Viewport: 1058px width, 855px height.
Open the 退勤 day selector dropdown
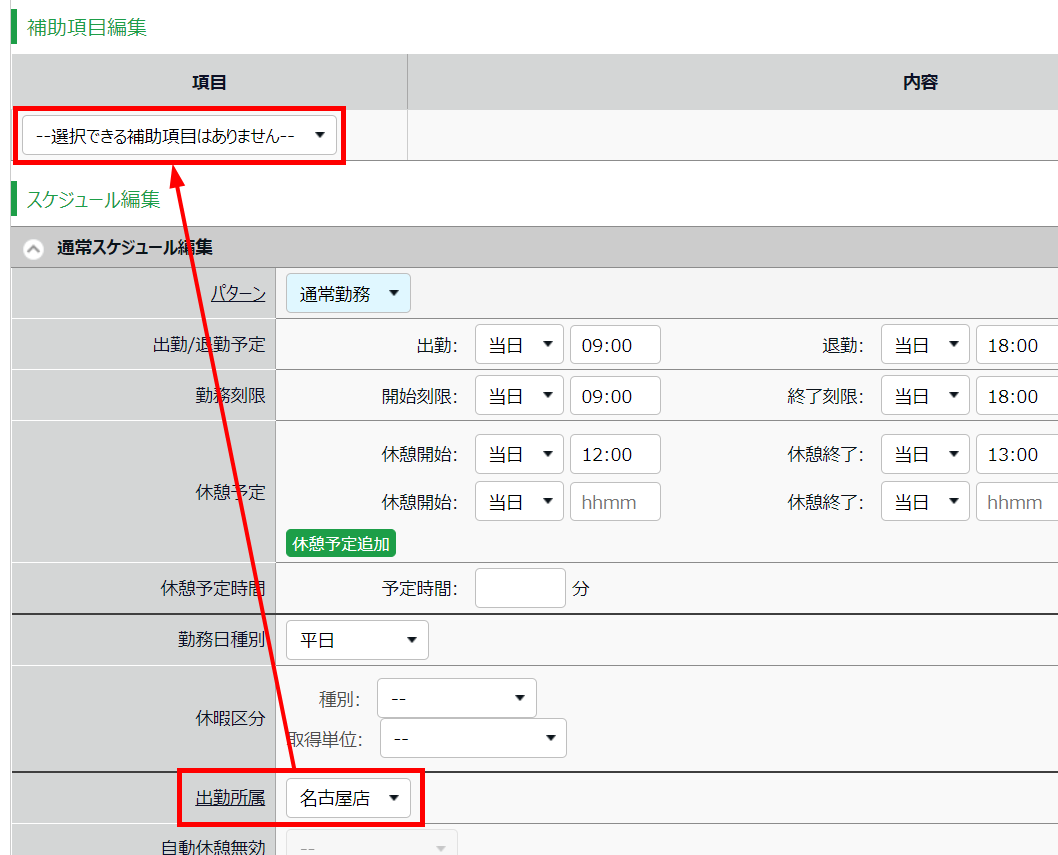click(925, 345)
